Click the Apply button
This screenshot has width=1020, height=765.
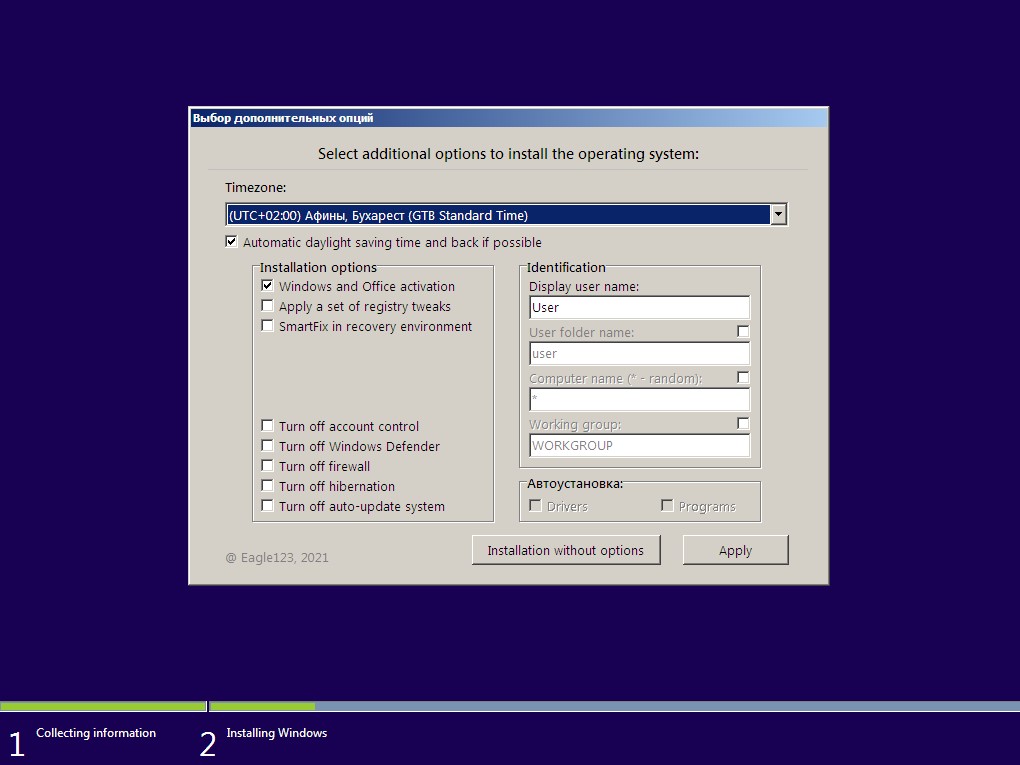[735, 550]
